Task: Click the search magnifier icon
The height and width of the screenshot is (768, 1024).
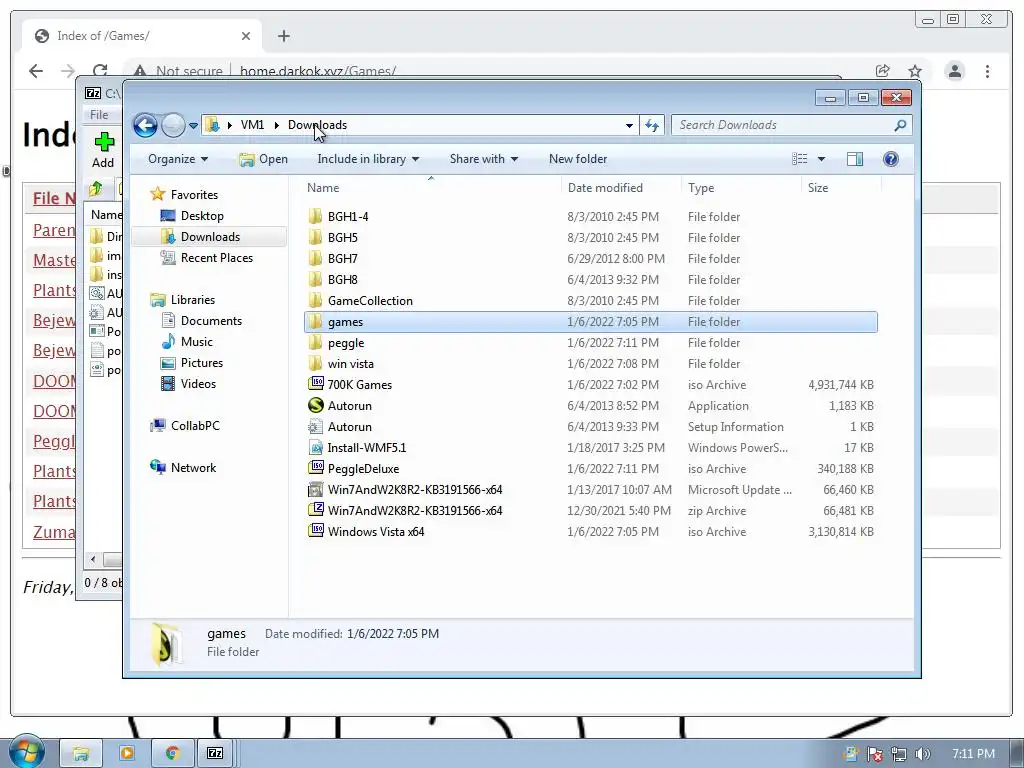Action: click(900, 125)
